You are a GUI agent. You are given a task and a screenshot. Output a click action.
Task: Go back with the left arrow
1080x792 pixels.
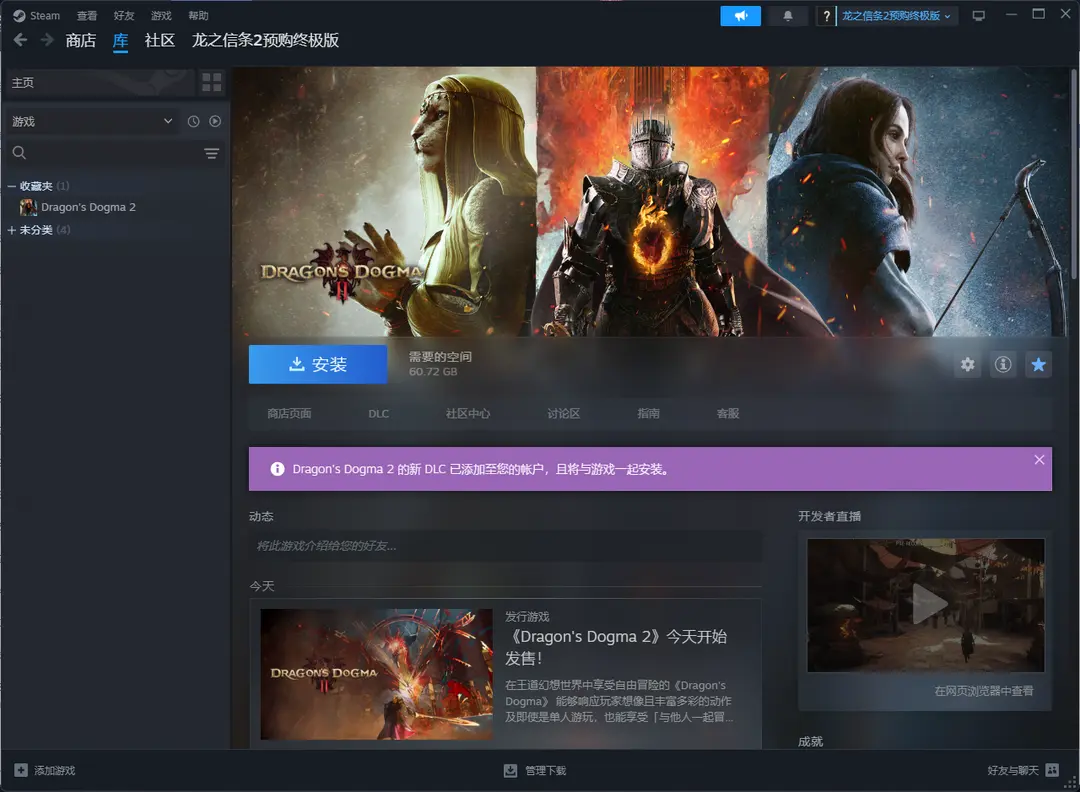coord(21,40)
